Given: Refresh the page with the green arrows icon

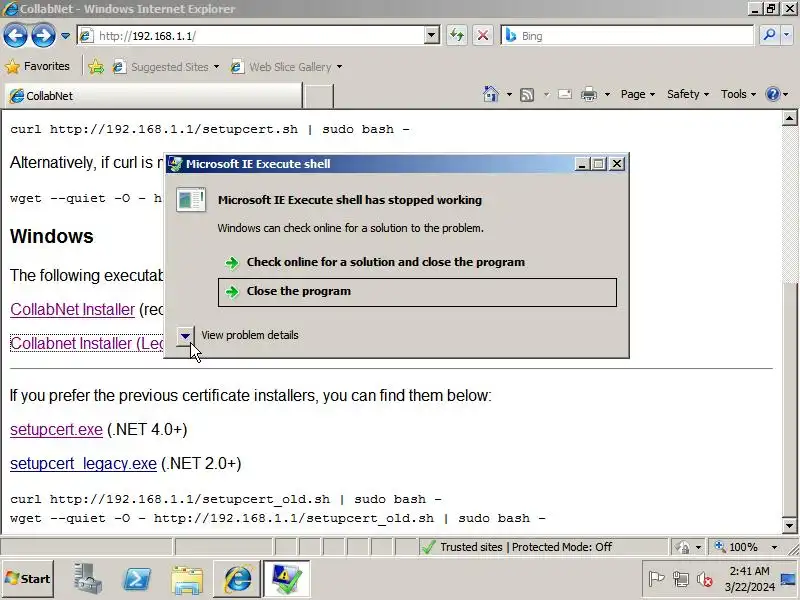Looking at the screenshot, I should (457, 36).
